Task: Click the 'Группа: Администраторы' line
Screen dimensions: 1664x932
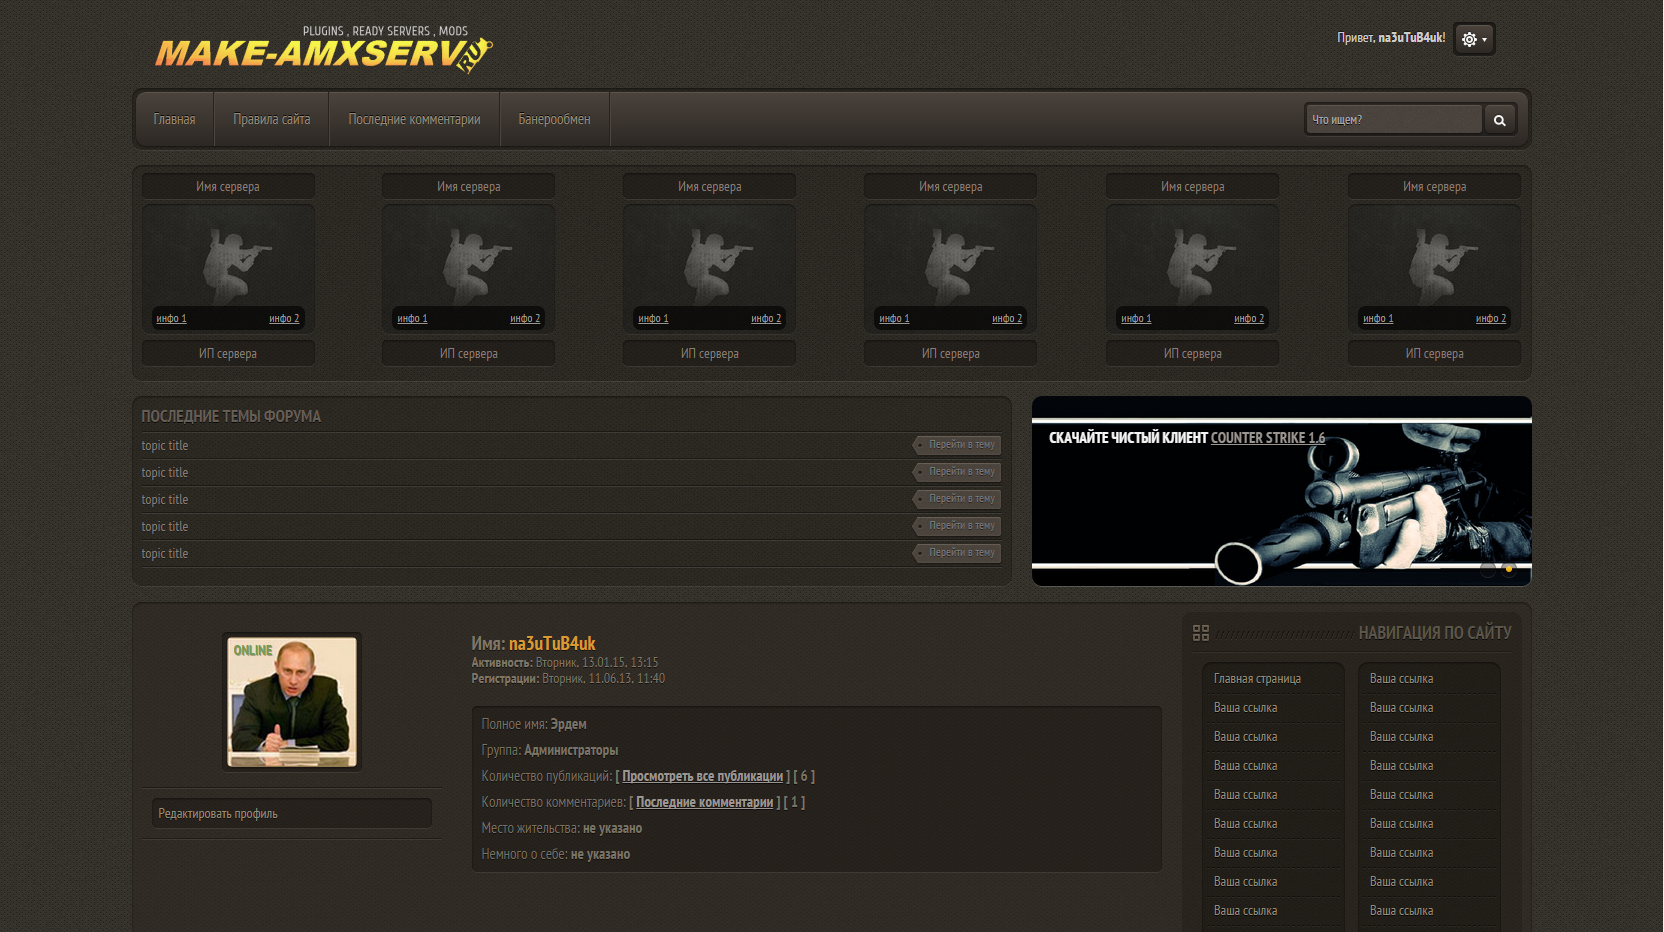Action: pos(550,751)
